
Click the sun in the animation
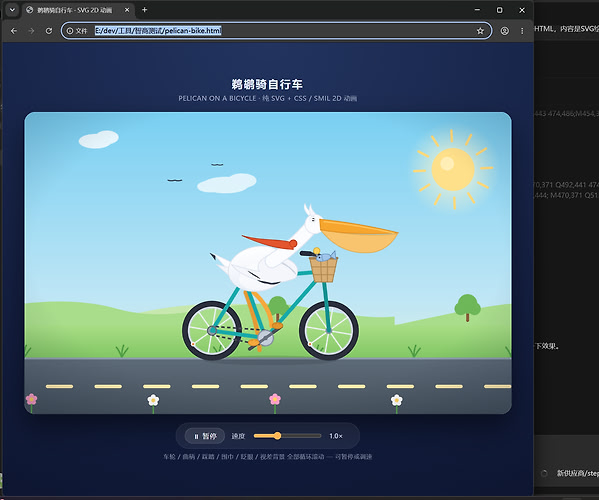point(453,169)
